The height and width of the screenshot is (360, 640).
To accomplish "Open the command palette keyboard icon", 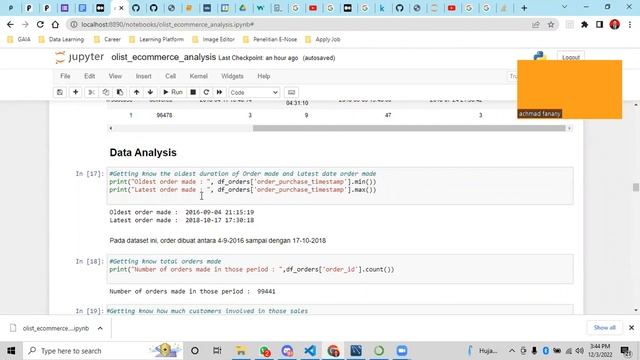I will click(x=291, y=92).
